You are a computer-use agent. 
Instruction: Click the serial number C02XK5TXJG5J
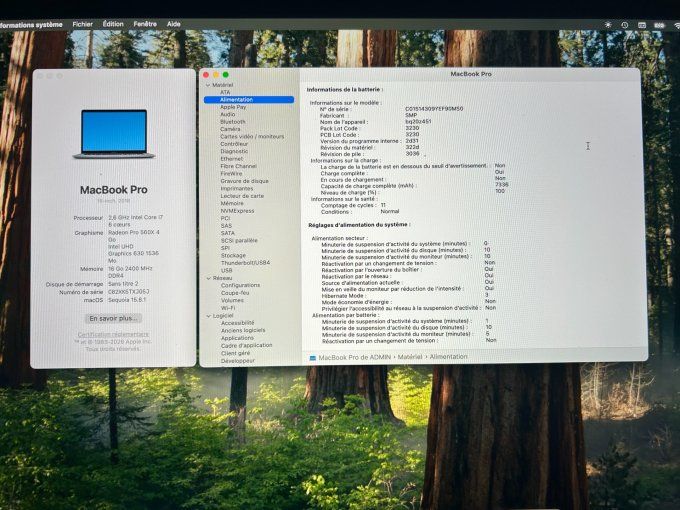pos(128,292)
